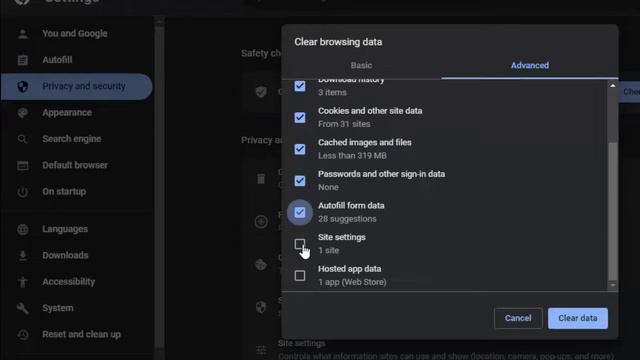Click the Languages globe icon
Viewport: 640px width, 360px height.
coord(23,229)
